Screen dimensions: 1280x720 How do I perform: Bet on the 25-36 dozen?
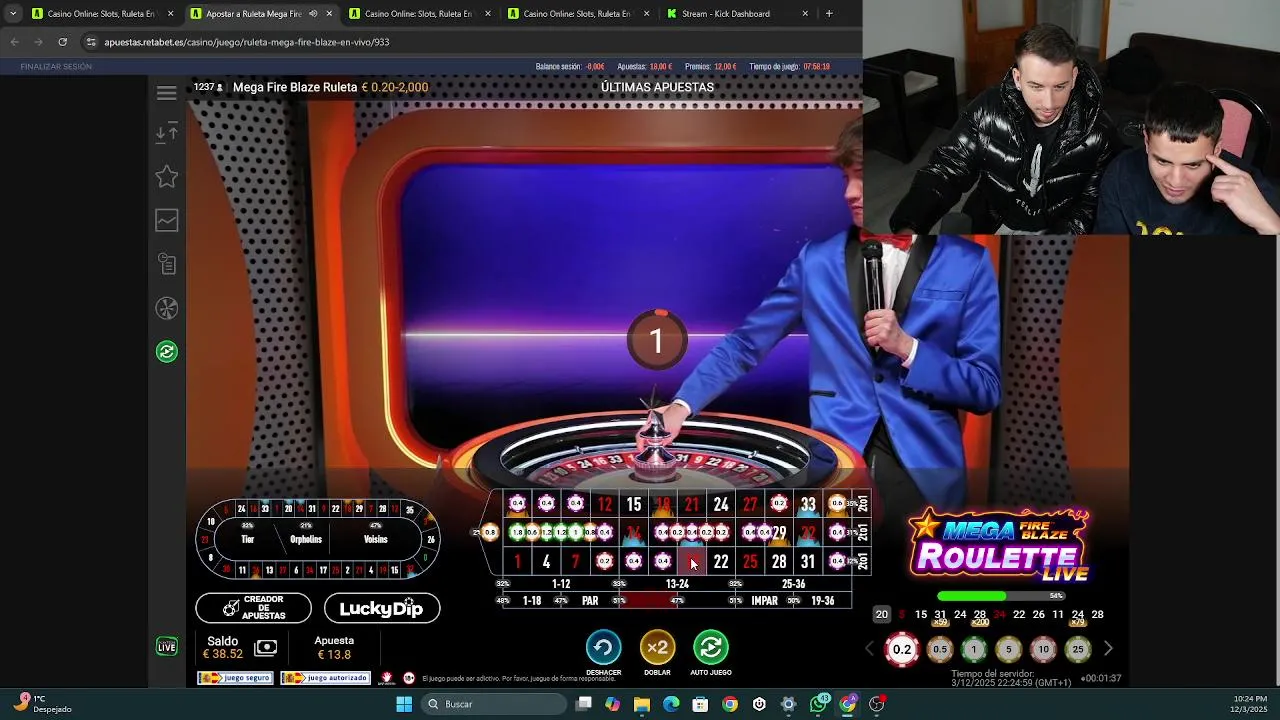pos(793,584)
